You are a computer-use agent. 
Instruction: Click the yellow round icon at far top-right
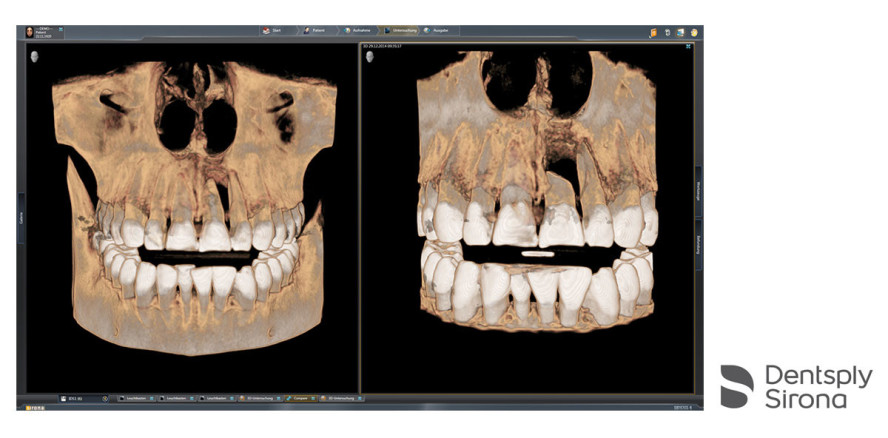pos(693,32)
